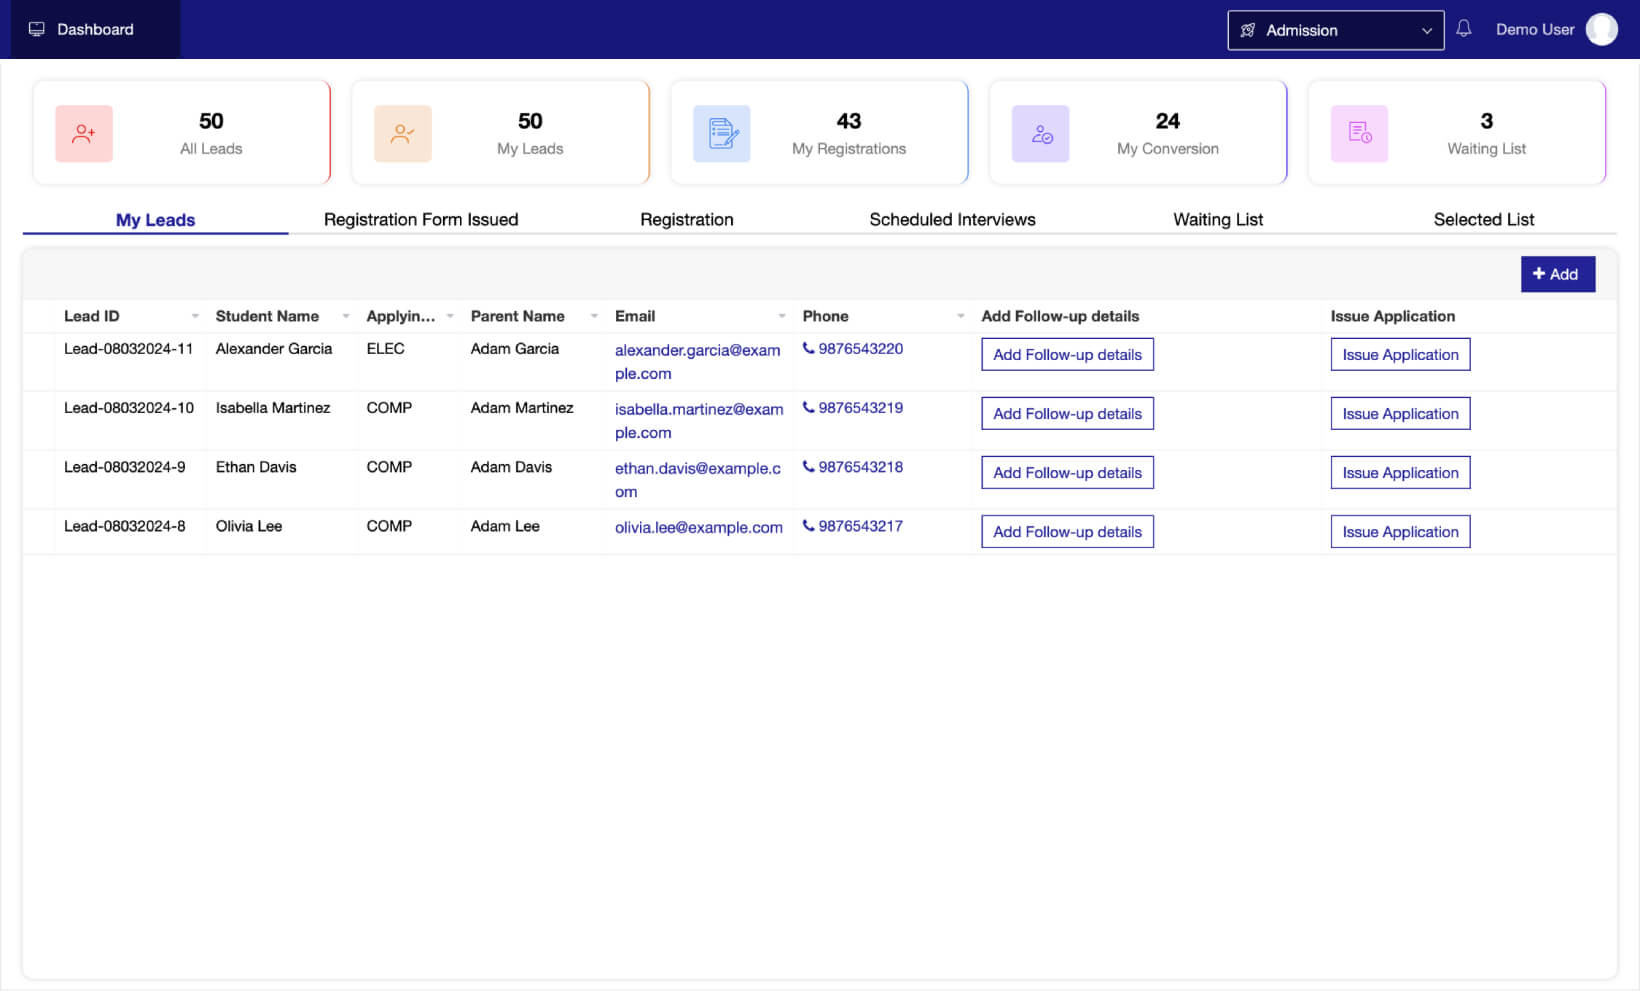Open the Admission module dropdown
Viewport: 1640px width, 991px height.
(x=1335, y=30)
